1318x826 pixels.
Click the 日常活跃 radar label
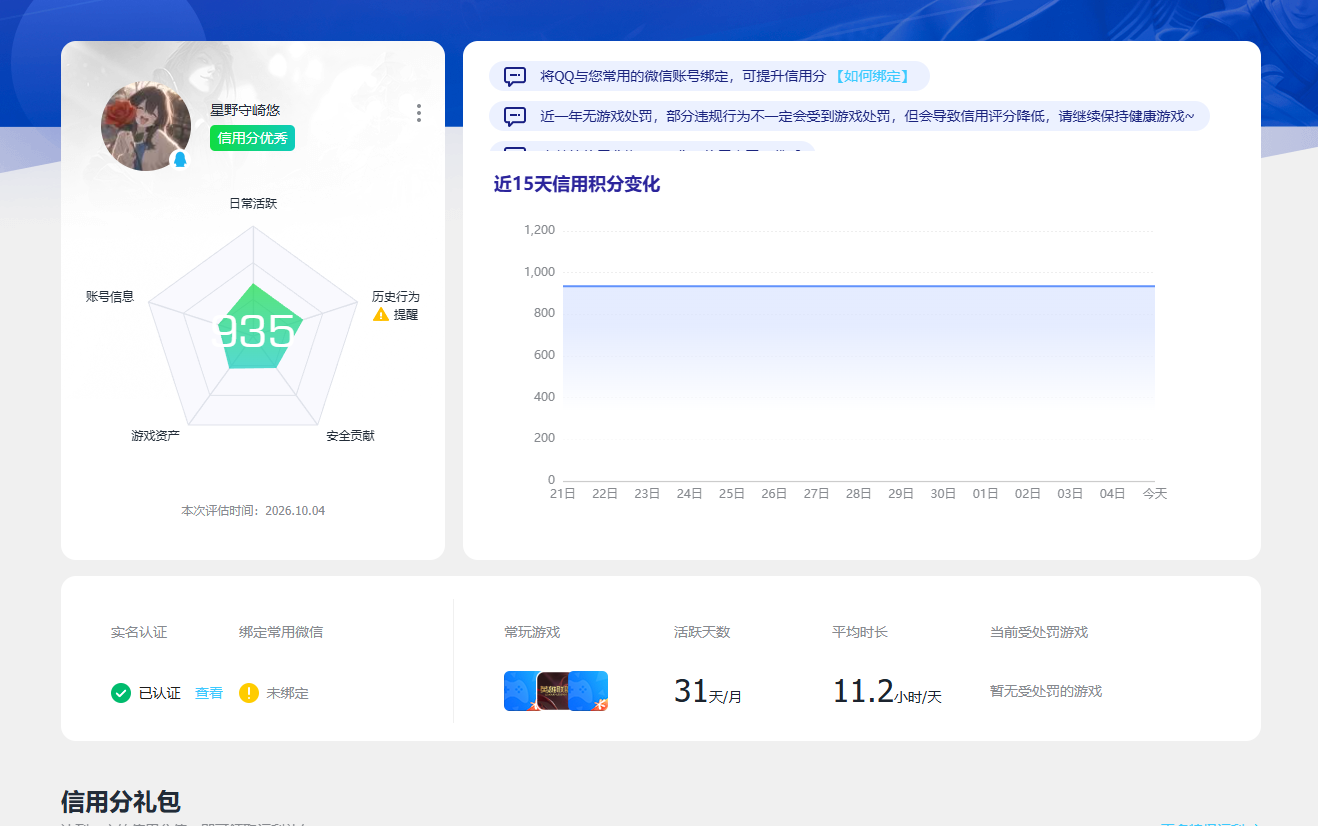[253, 203]
